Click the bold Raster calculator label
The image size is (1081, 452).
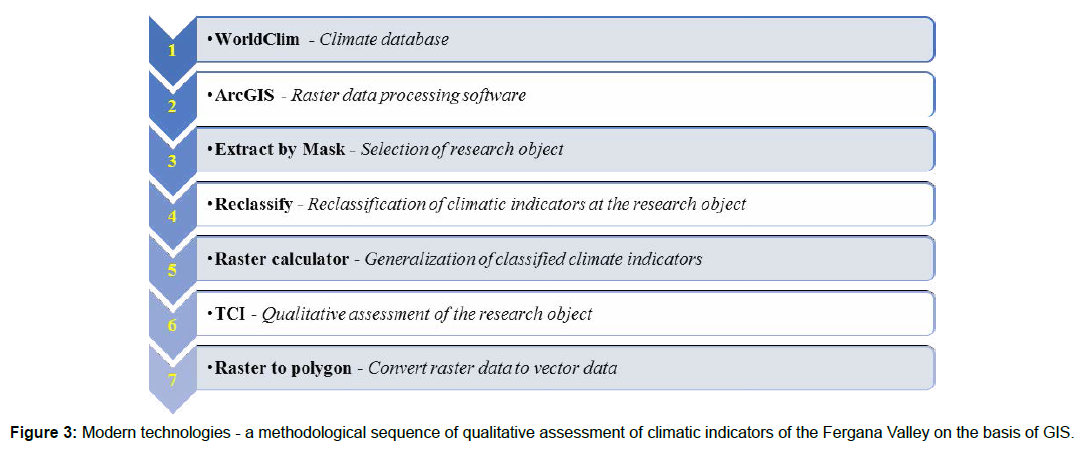click(281, 260)
